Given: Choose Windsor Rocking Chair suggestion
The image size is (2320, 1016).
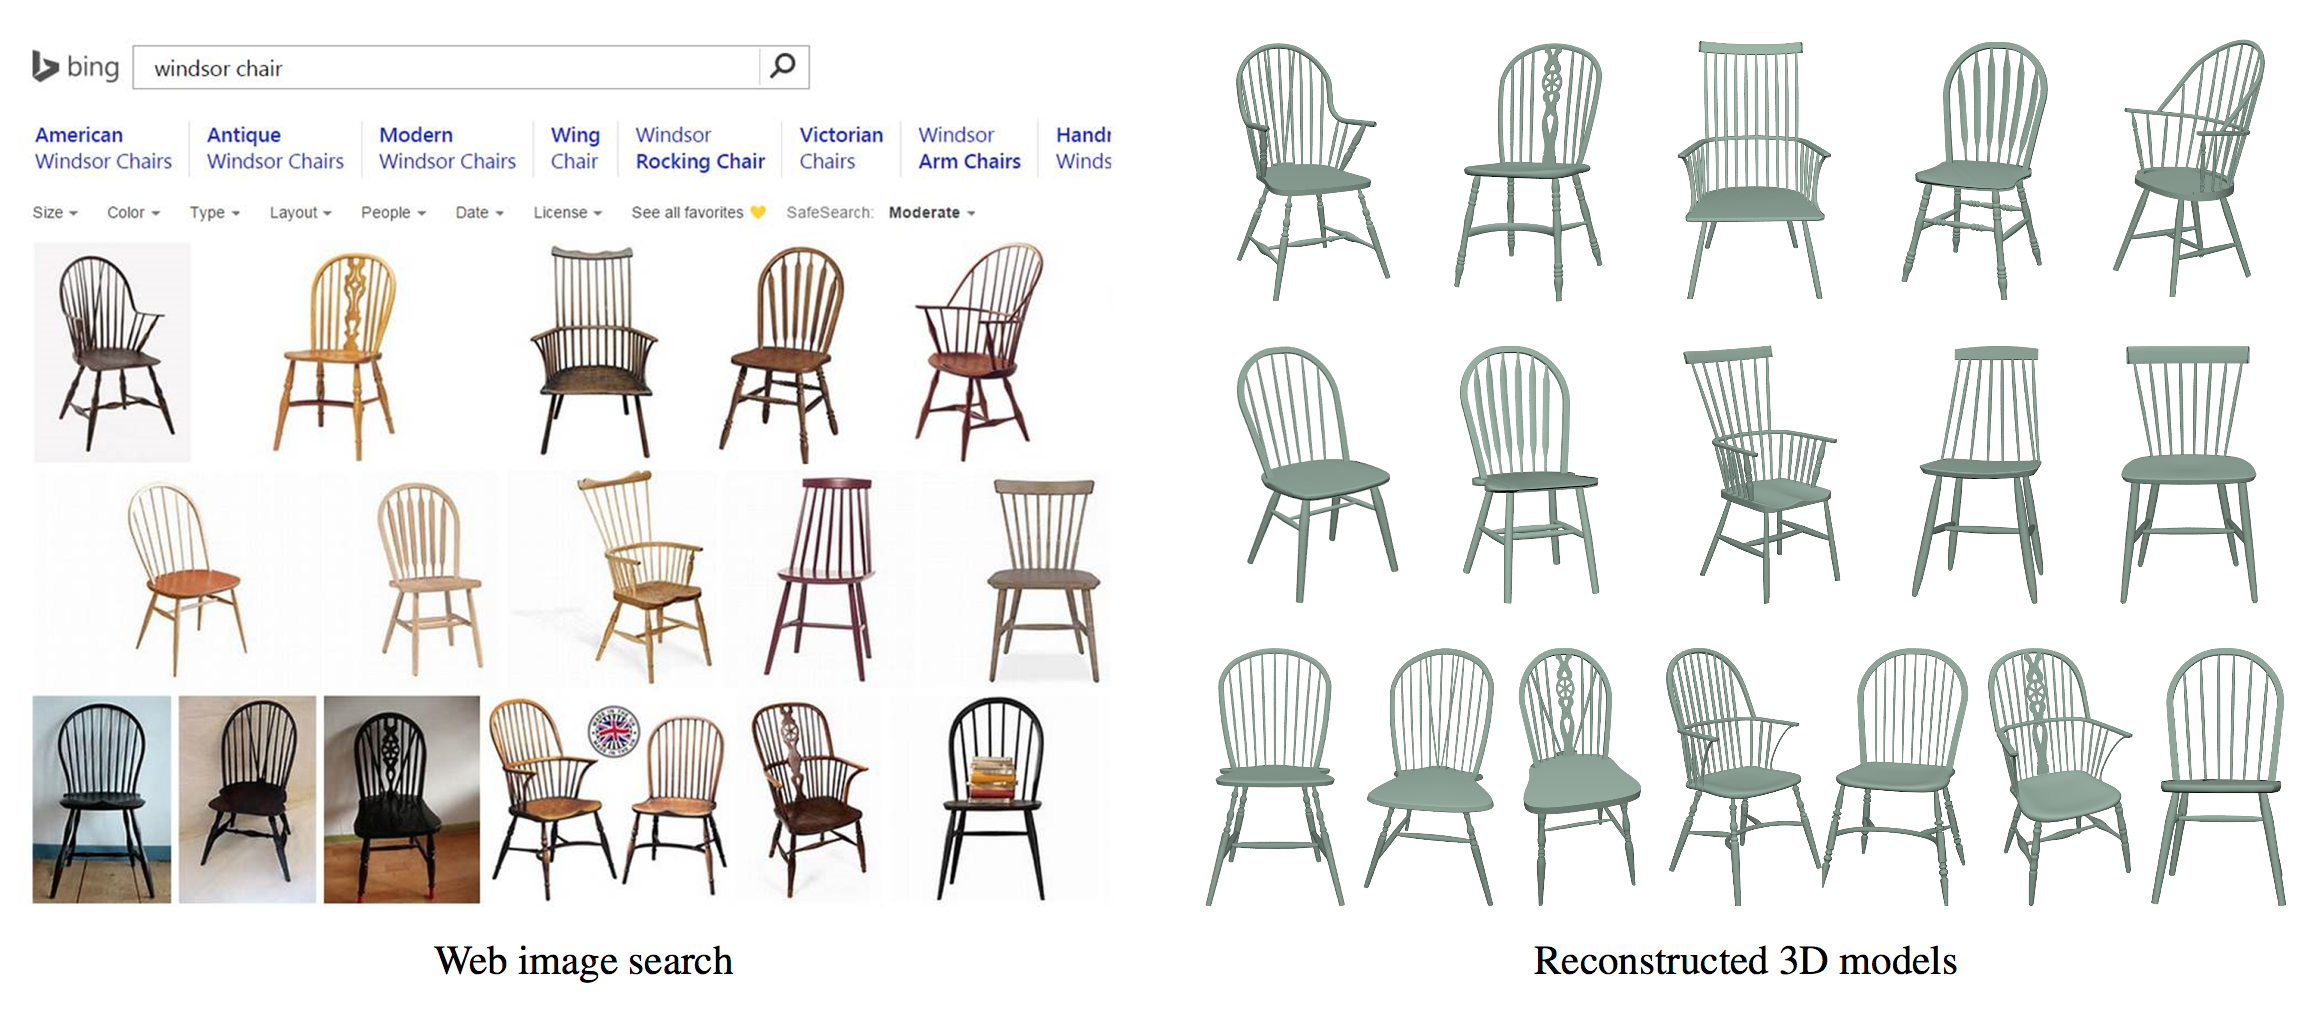Looking at the screenshot, I should (x=699, y=148).
